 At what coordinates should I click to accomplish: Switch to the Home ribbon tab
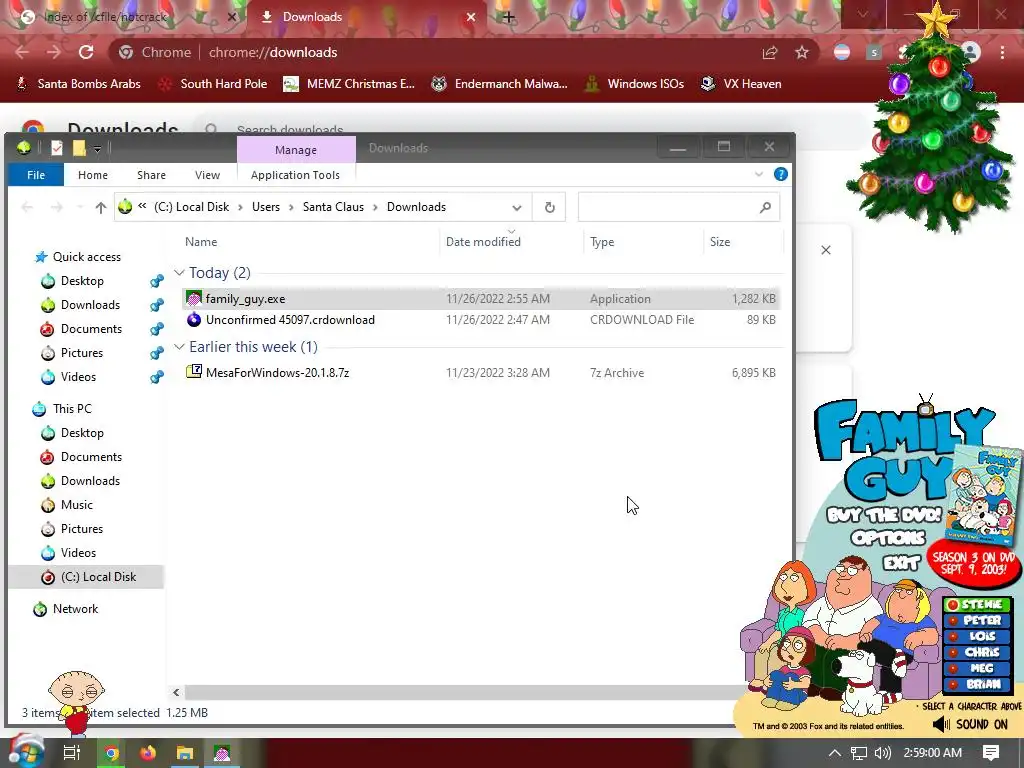pyautogui.click(x=93, y=175)
